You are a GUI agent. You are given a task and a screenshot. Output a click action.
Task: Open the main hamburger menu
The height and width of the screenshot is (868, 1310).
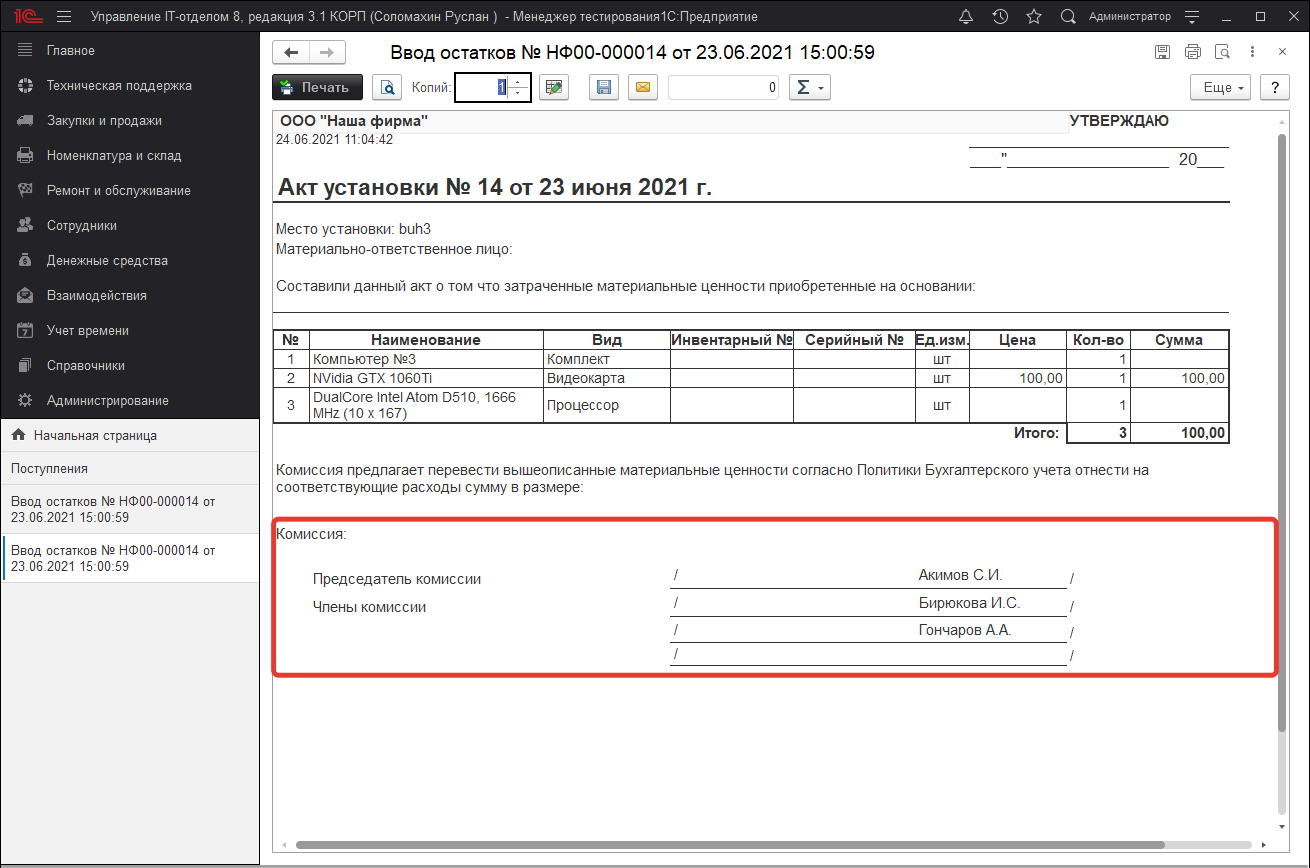click(x=64, y=17)
